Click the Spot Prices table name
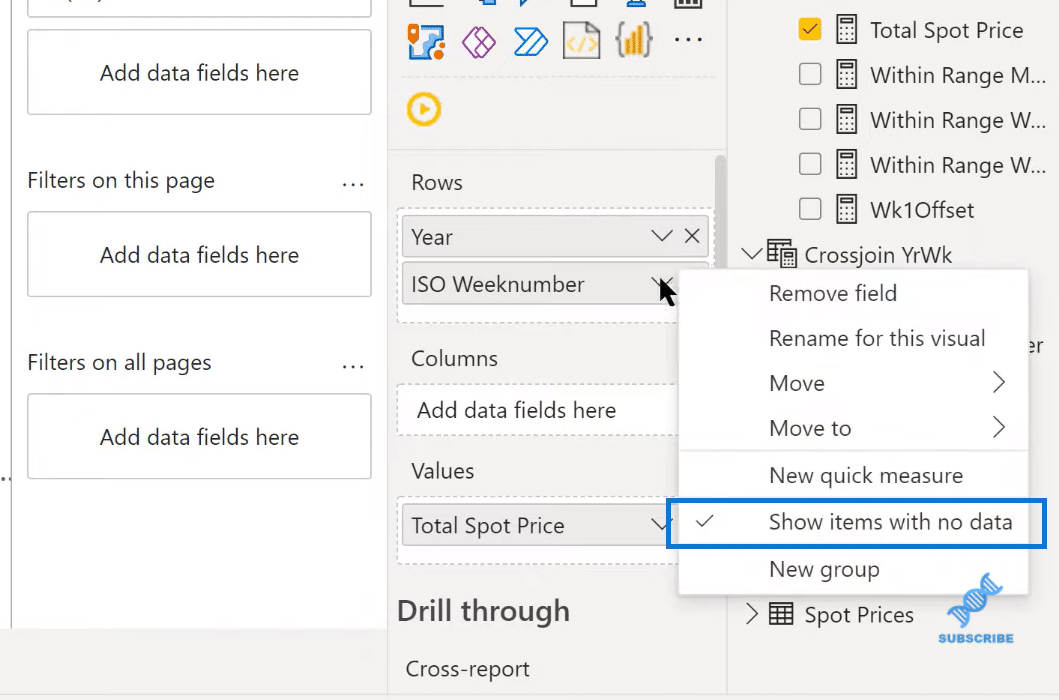 (x=859, y=615)
